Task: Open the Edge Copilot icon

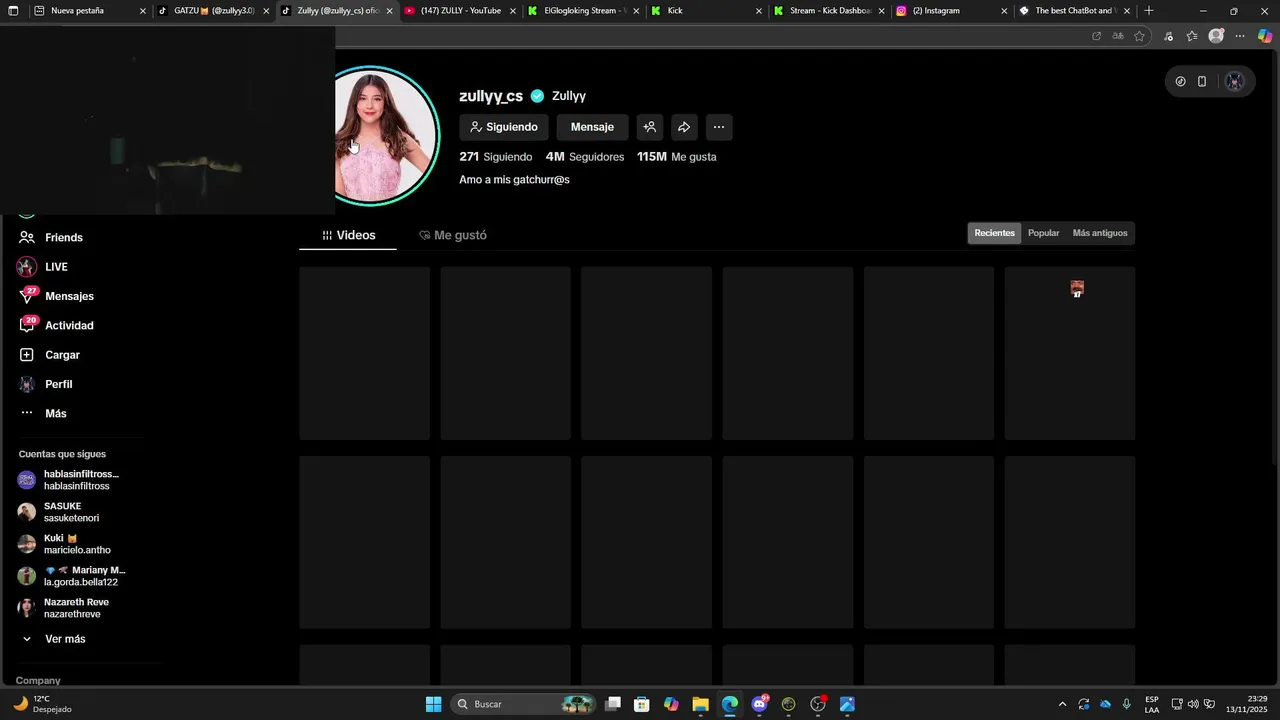Action: coord(1265,36)
